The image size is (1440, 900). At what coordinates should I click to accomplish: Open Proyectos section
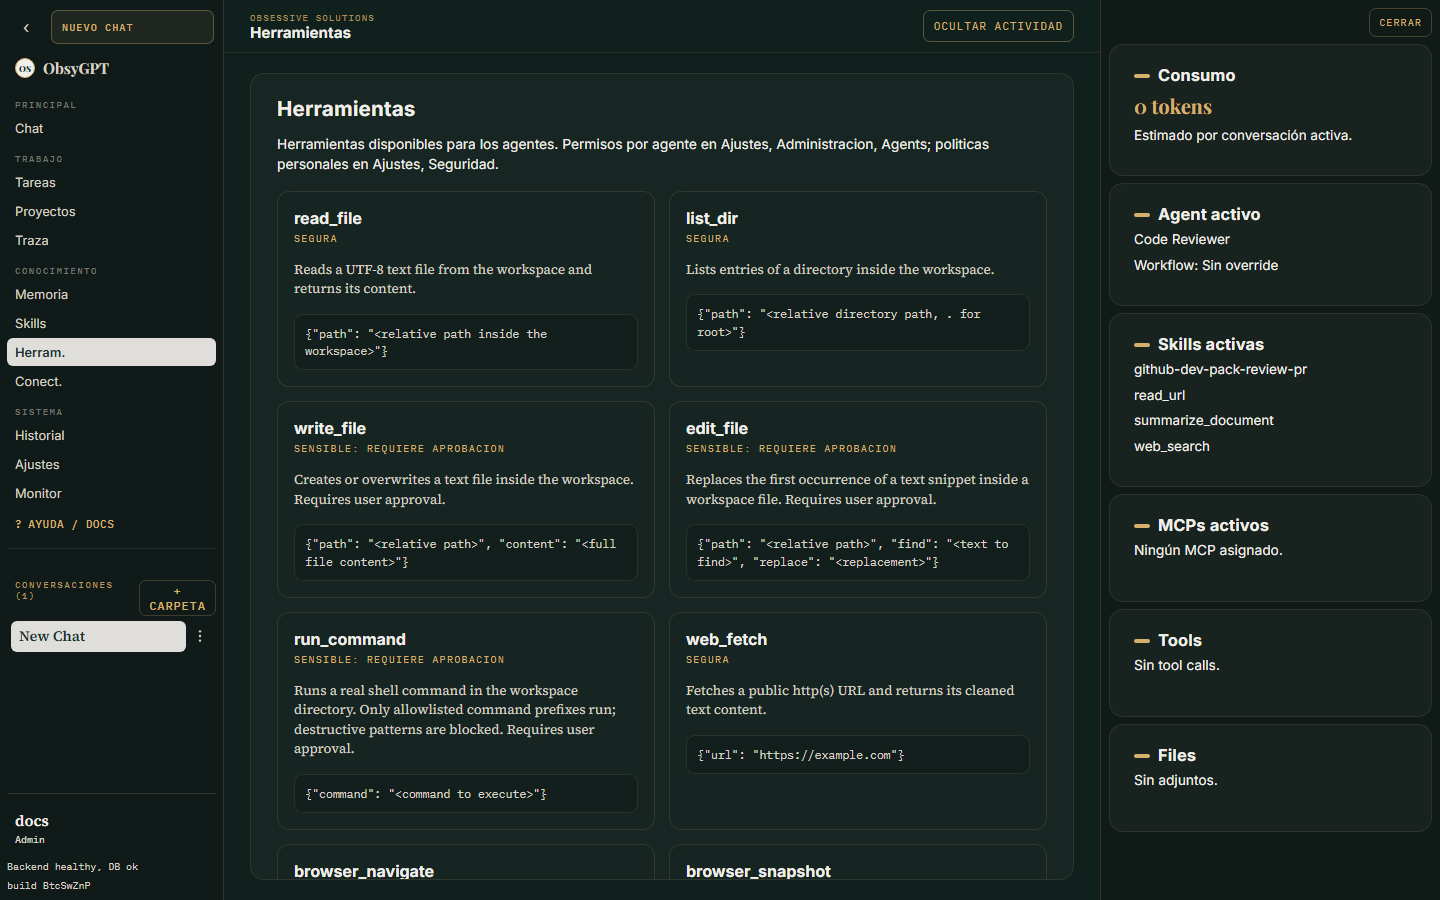[x=111, y=211]
